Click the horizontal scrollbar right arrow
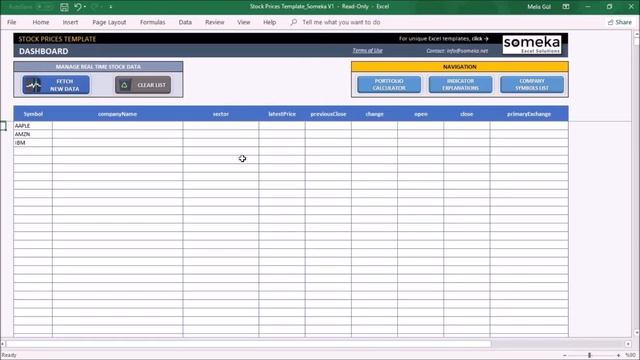This screenshot has width=640, height=360. 628,344
